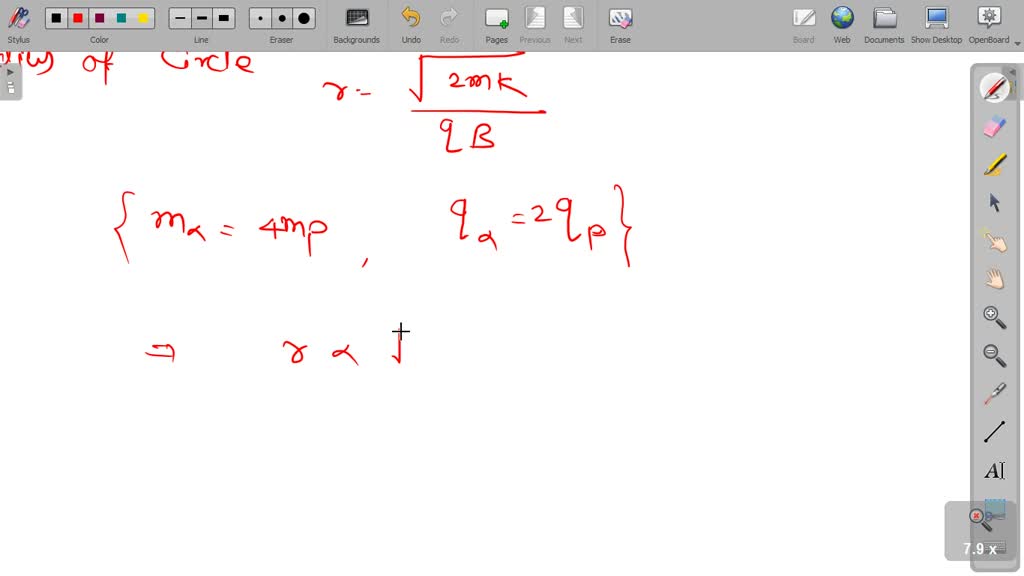
Task: Choose the medium line width
Action: point(201,18)
